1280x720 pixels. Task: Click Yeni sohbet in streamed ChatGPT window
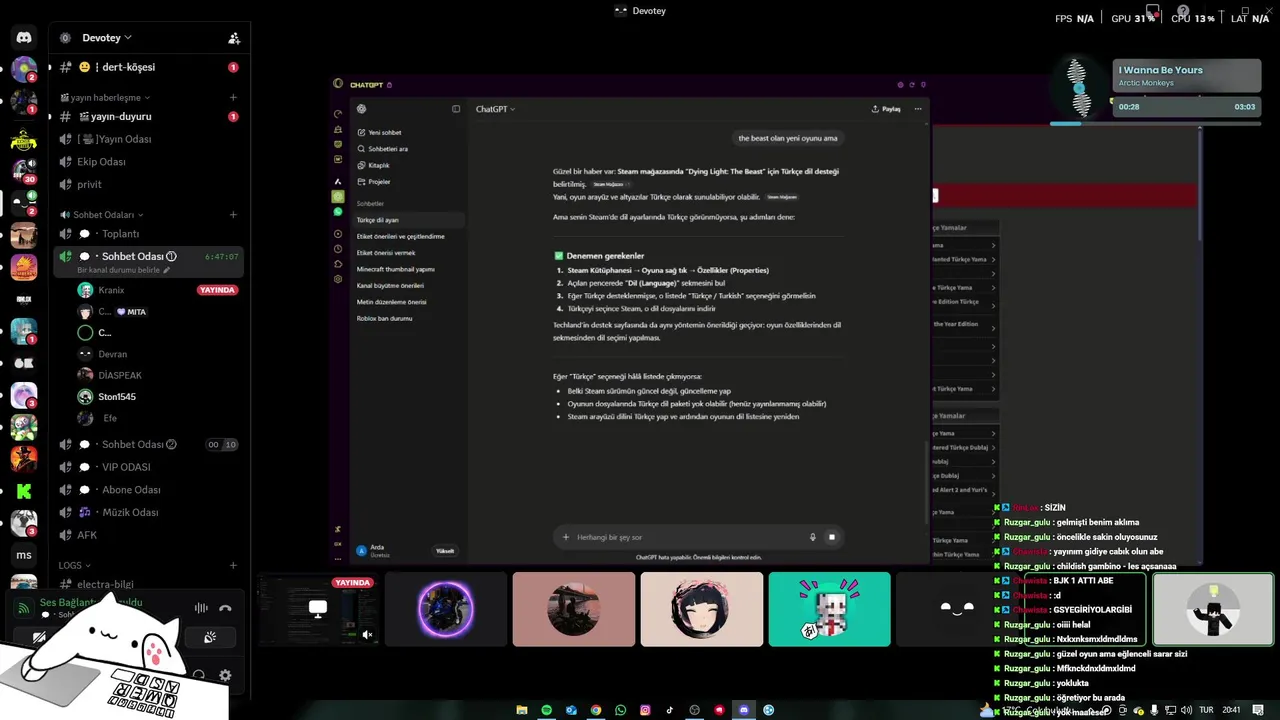385,132
